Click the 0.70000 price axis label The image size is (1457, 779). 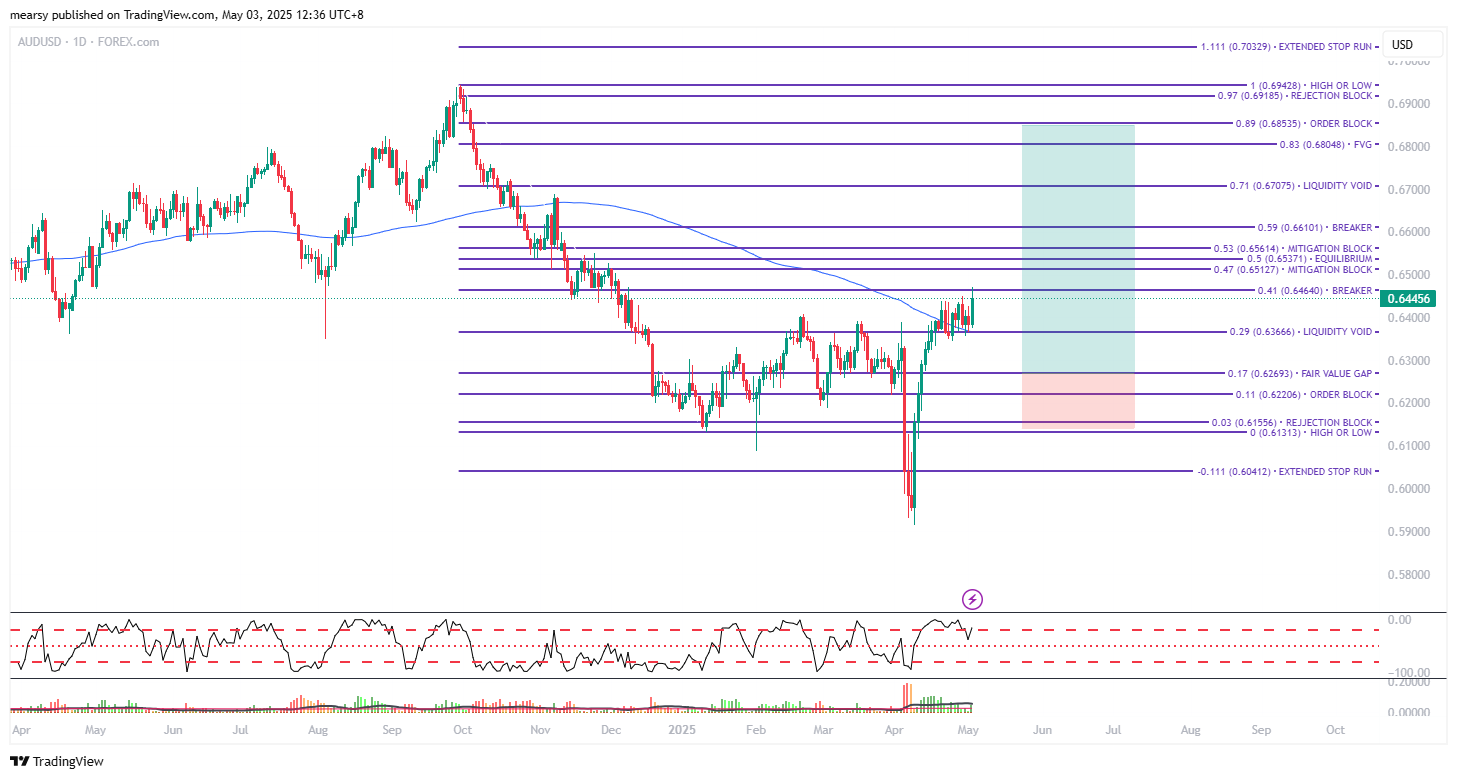click(x=1407, y=61)
